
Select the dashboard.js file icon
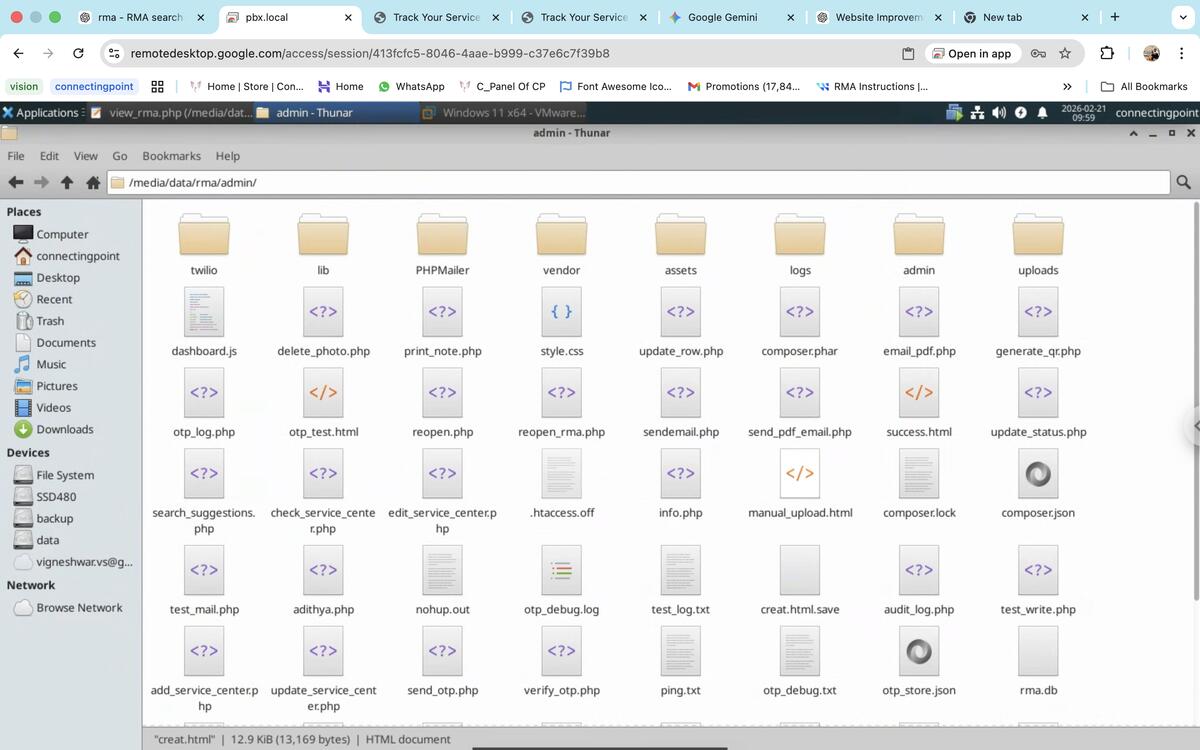point(204,313)
